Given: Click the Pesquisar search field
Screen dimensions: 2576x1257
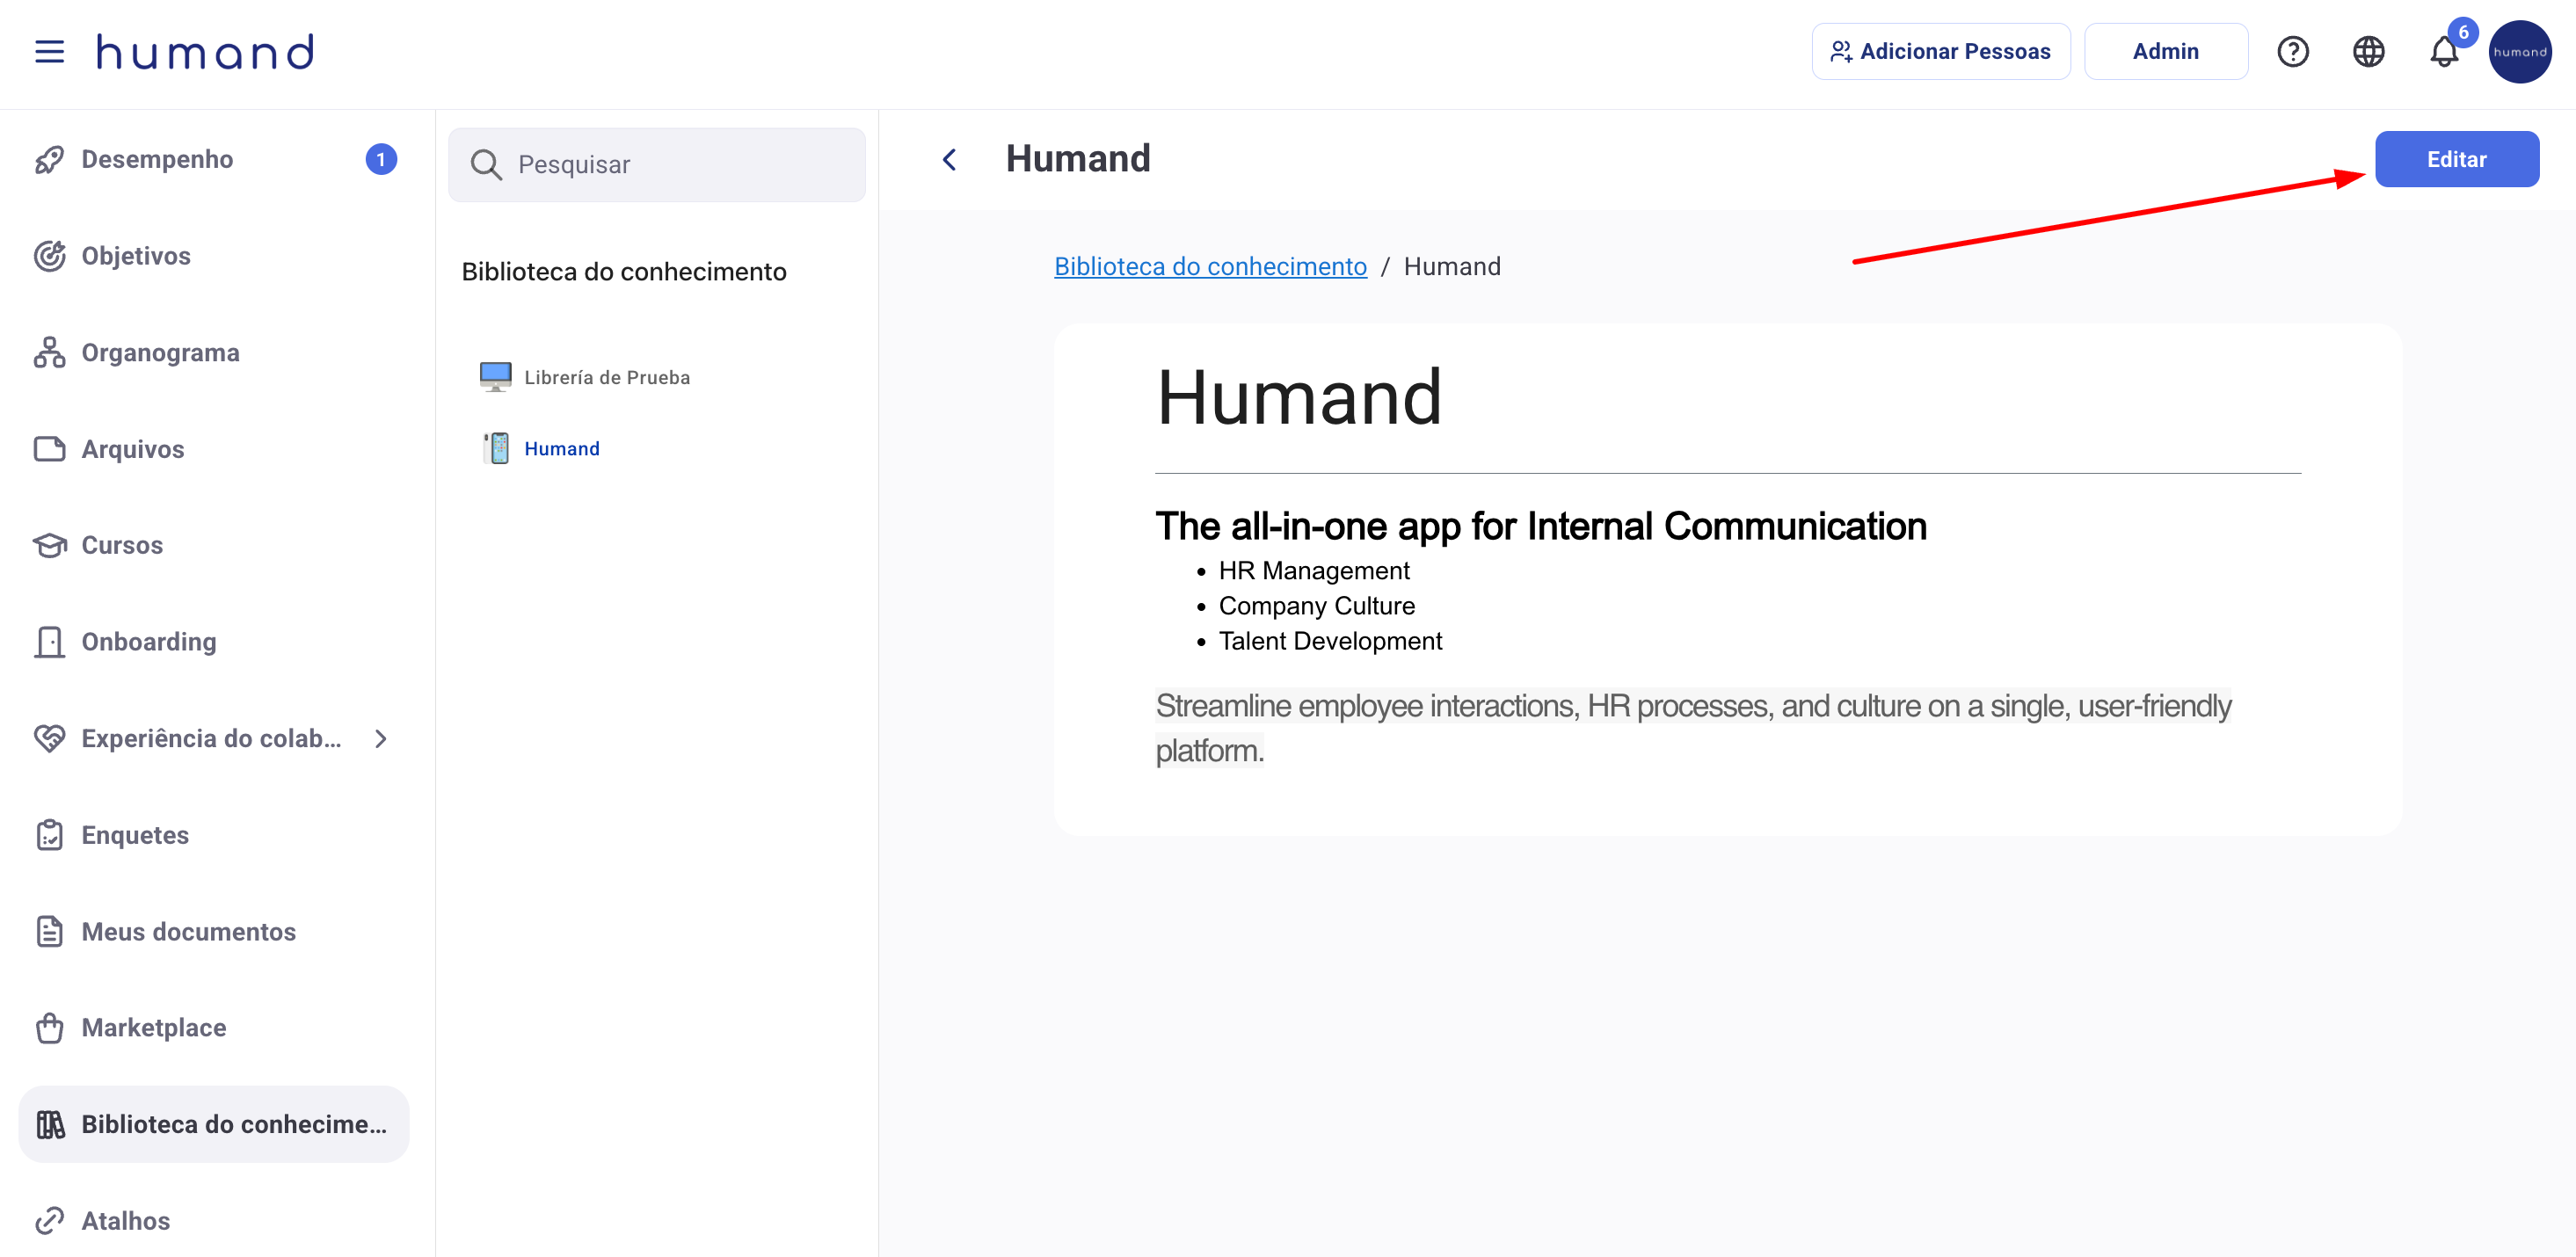Looking at the screenshot, I should pos(657,164).
